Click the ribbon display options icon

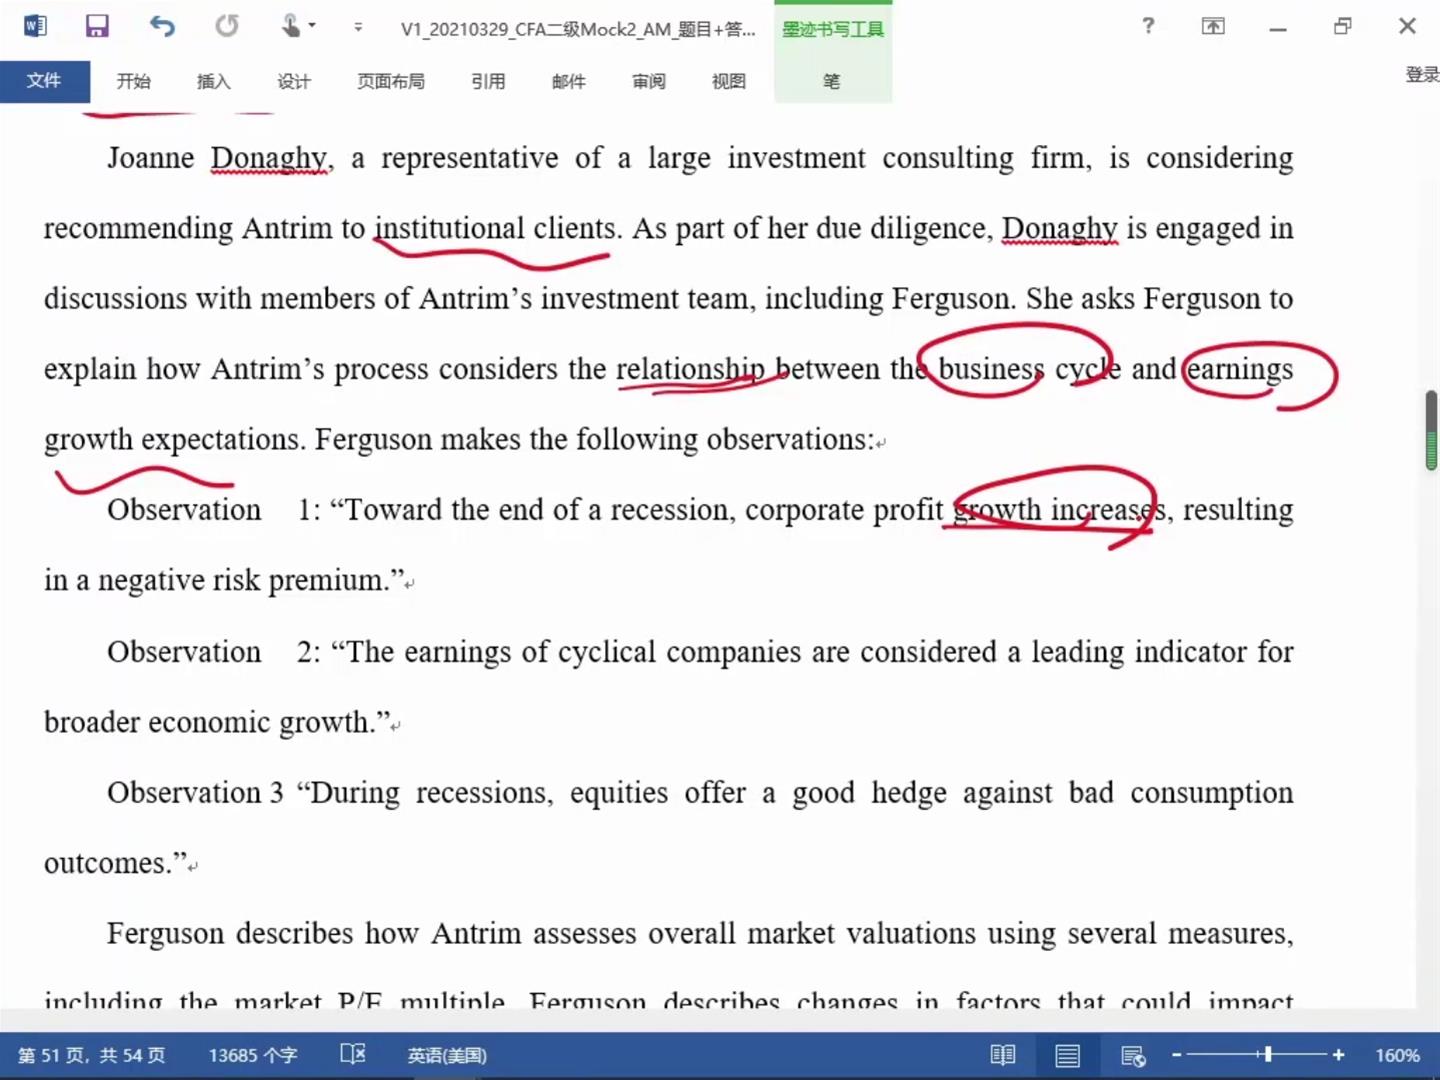1213,26
